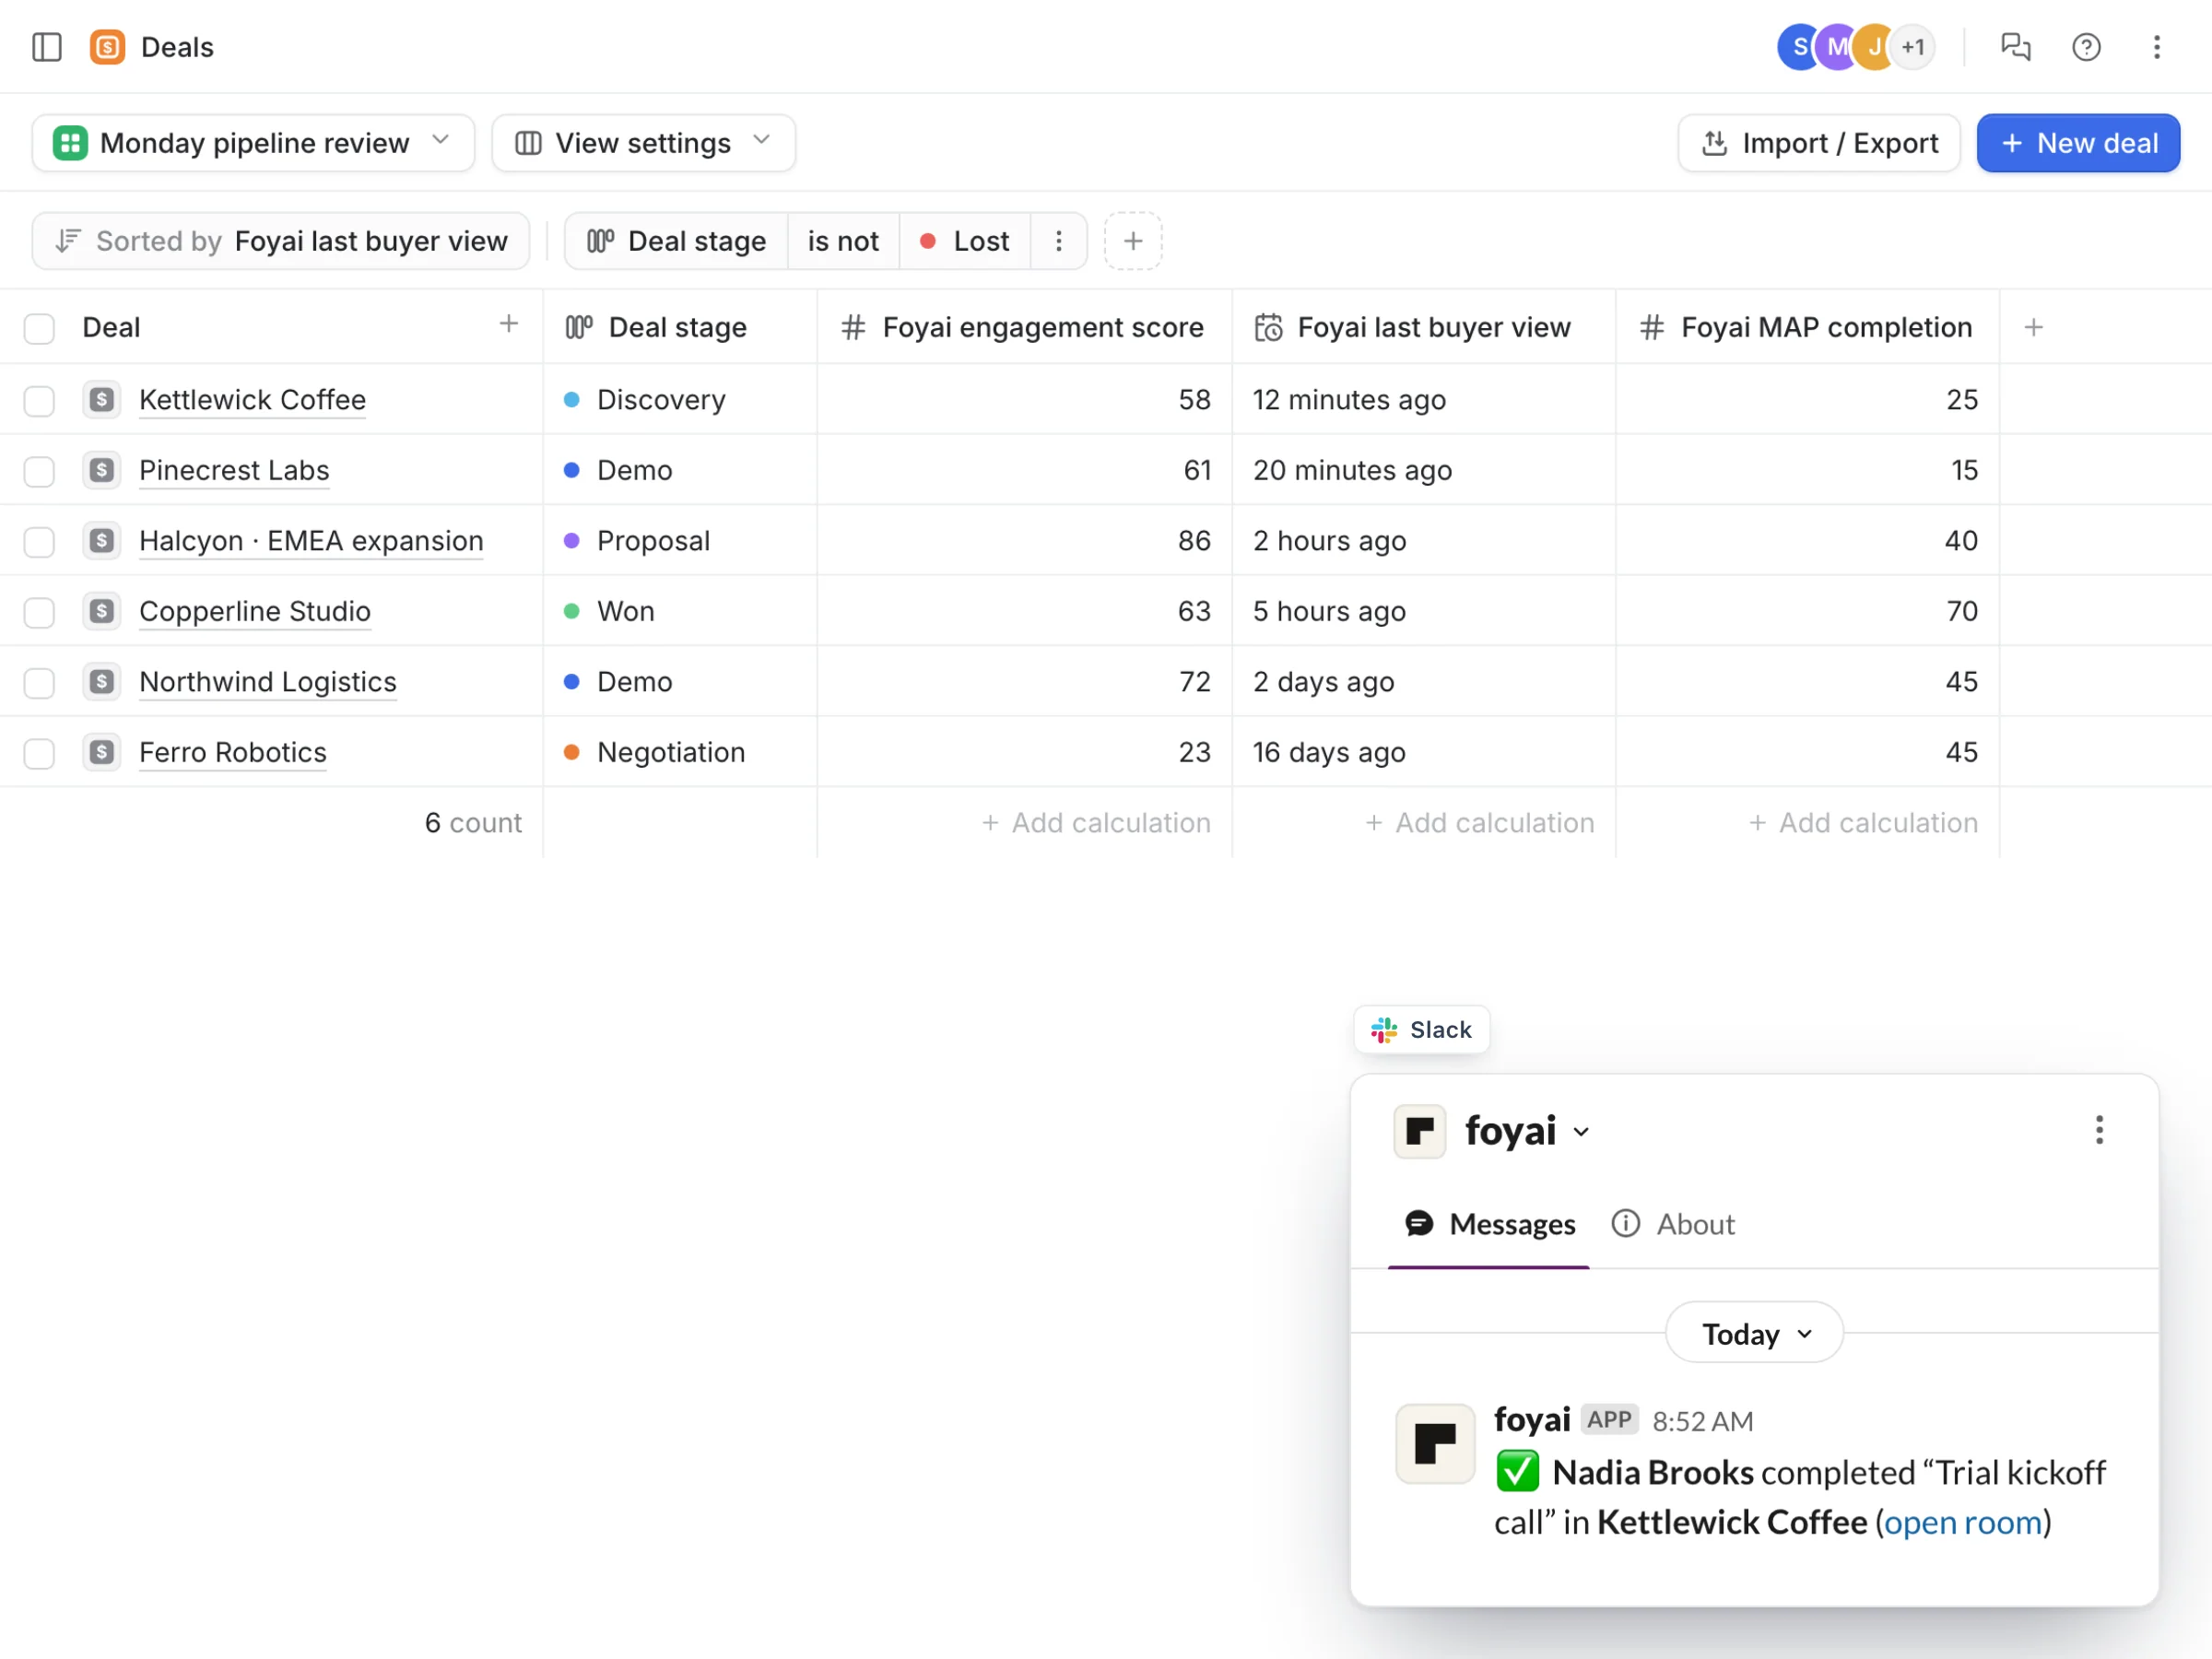Click Foyai engagement score column header

pyautogui.click(x=1024, y=327)
